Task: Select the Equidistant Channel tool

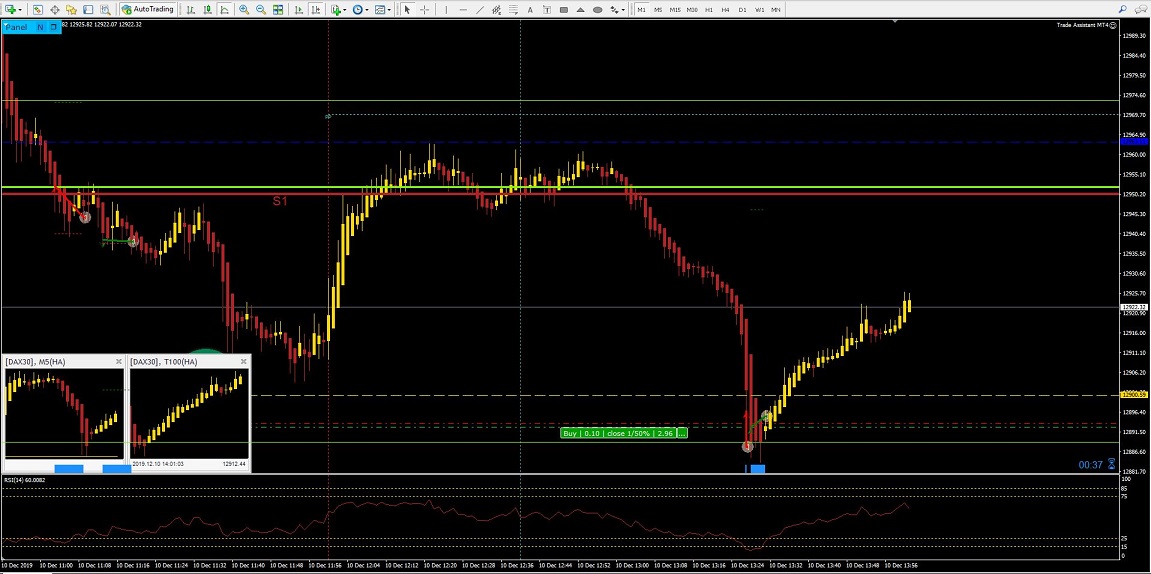Action: pos(497,10)
